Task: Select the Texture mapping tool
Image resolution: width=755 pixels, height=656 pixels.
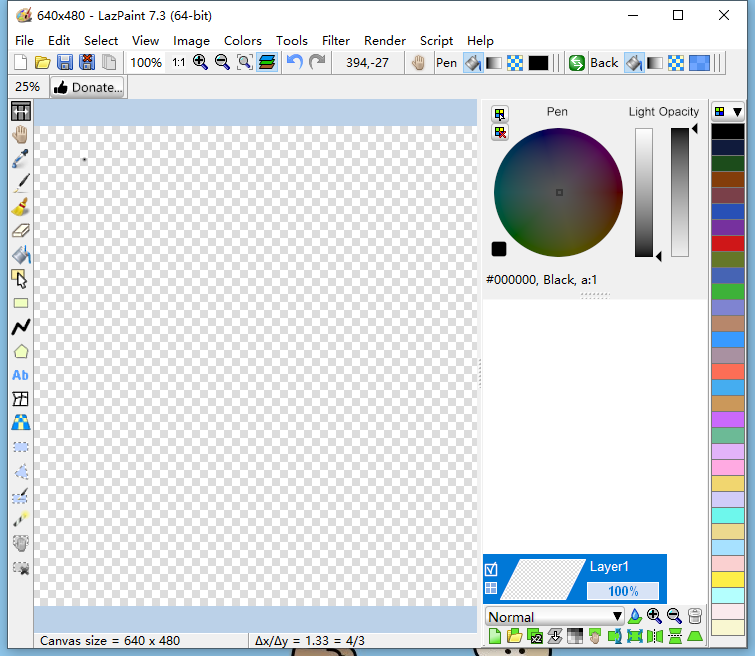Action: pos(20,423)
